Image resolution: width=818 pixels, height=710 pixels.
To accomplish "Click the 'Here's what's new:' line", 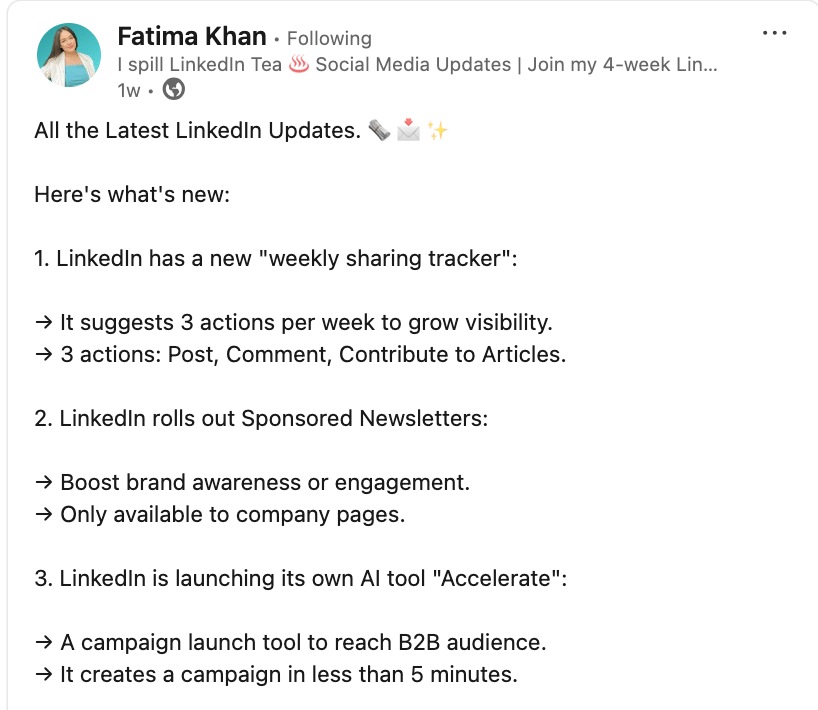I will (132, 195).
